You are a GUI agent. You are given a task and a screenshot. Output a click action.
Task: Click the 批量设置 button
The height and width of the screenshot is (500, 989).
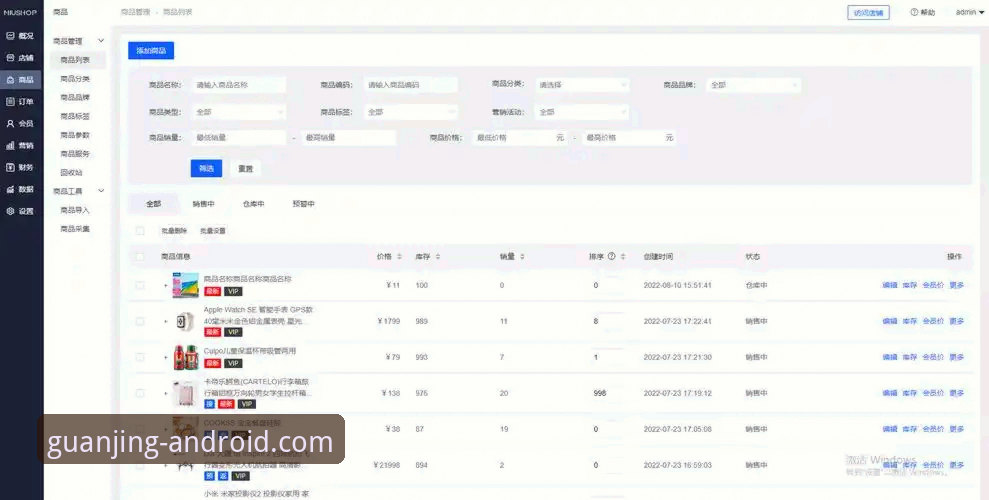pyautogui.click(x=213, y=231)
